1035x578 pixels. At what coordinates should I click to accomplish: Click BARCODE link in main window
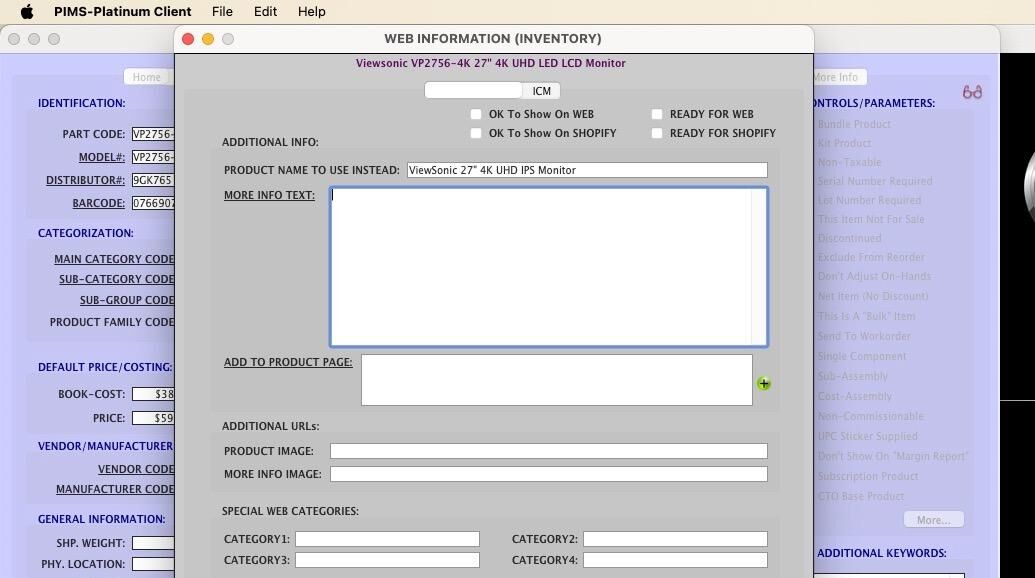coord(98,203)
